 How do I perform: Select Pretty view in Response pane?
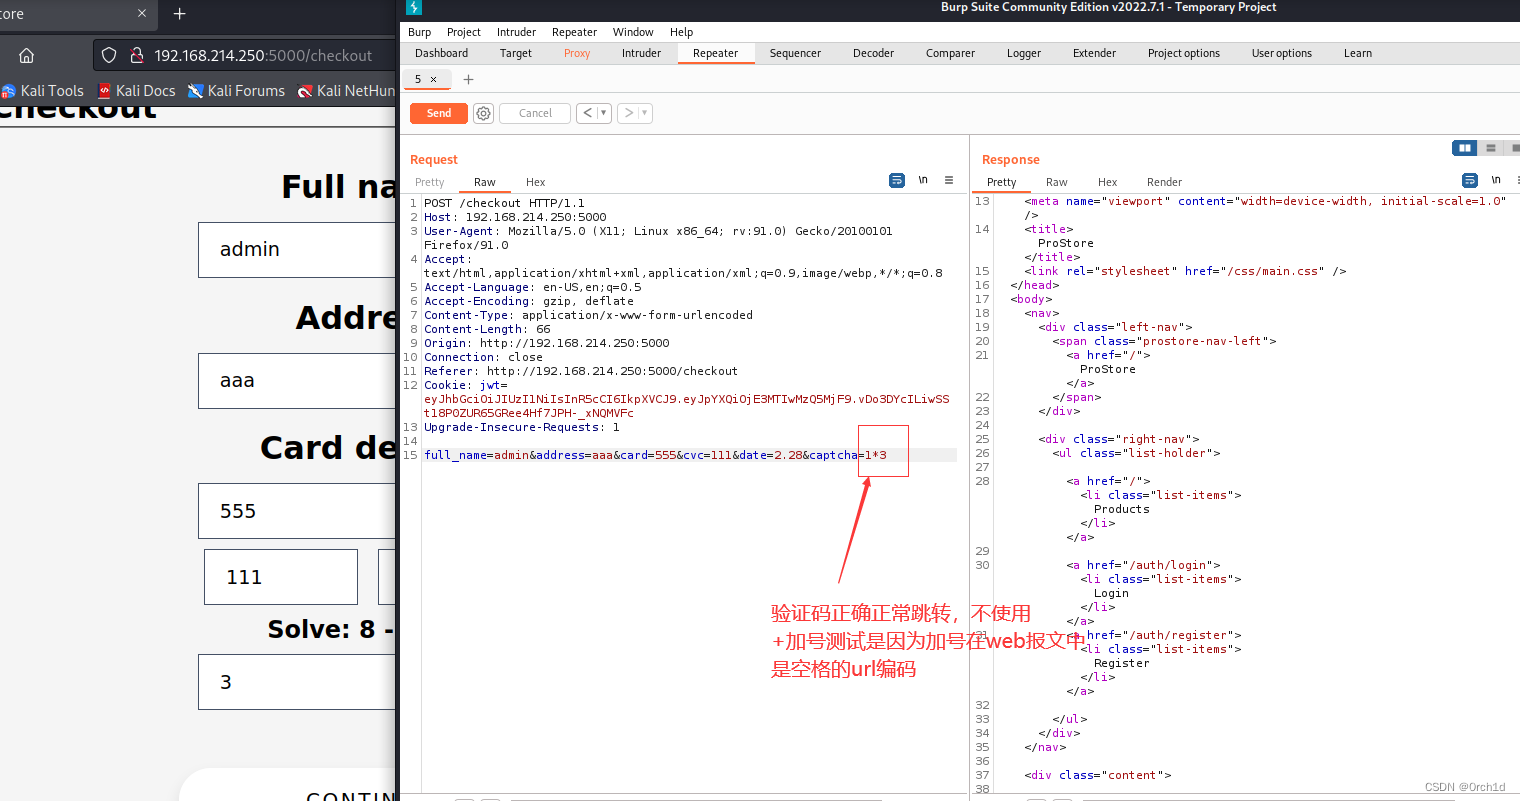1002,182
